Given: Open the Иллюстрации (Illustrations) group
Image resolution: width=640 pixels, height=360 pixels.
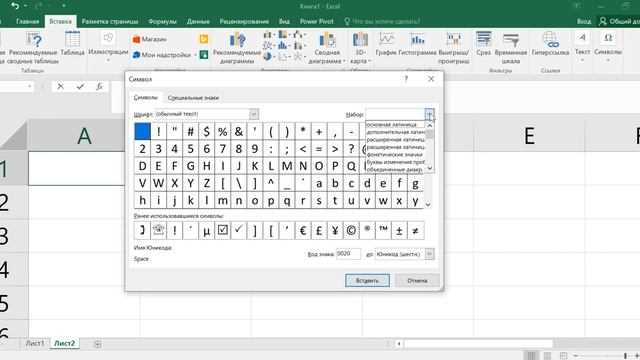Looking at the screenshot, I should pos(108,47).
